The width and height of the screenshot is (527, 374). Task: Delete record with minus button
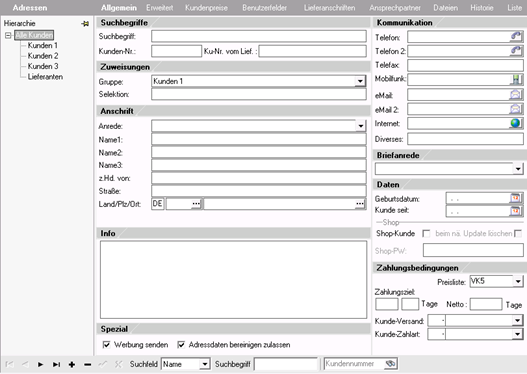[x=87, y=364]
